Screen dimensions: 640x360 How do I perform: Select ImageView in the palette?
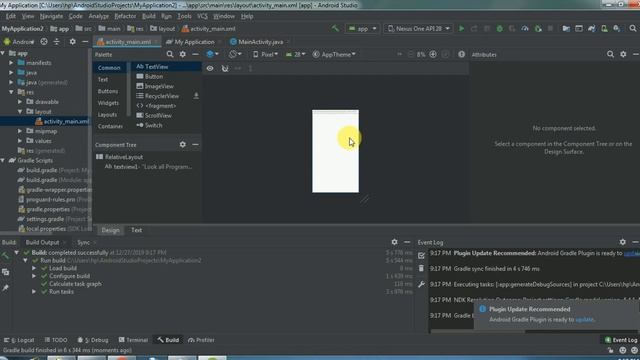[155, 86]
